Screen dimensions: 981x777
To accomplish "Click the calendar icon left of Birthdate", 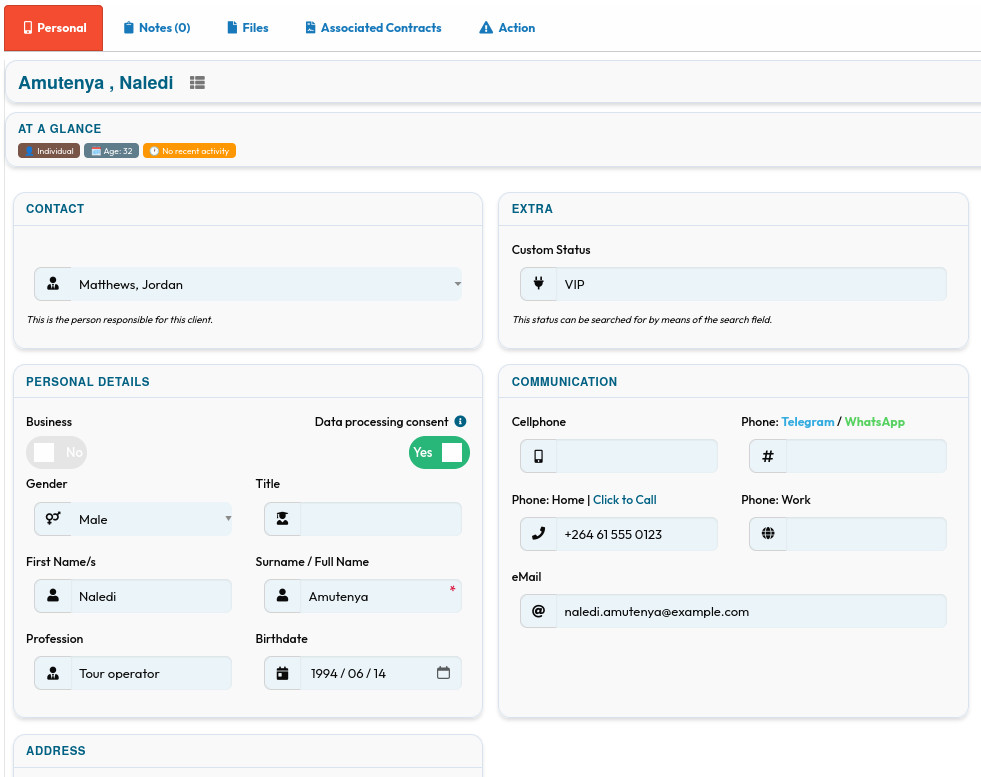I will tap(283, 673).
